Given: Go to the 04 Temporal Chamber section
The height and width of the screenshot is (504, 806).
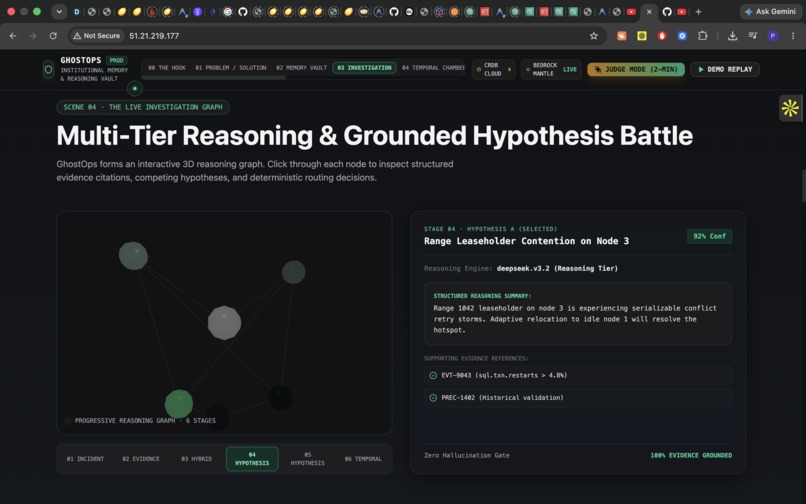Looking at the screenshot, I should click(x=433, y=68).
